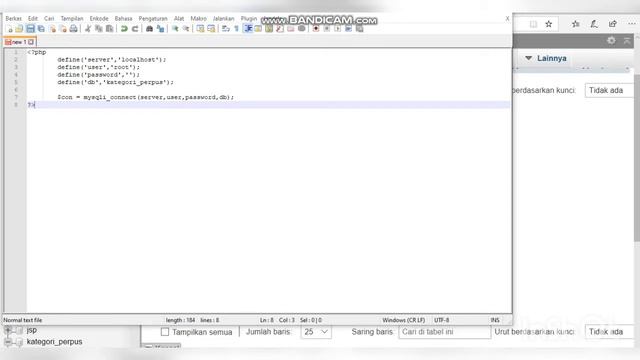Click the UTF-8 encoding status entry
This screenshot has width=640, height=360.
(442, 320)
